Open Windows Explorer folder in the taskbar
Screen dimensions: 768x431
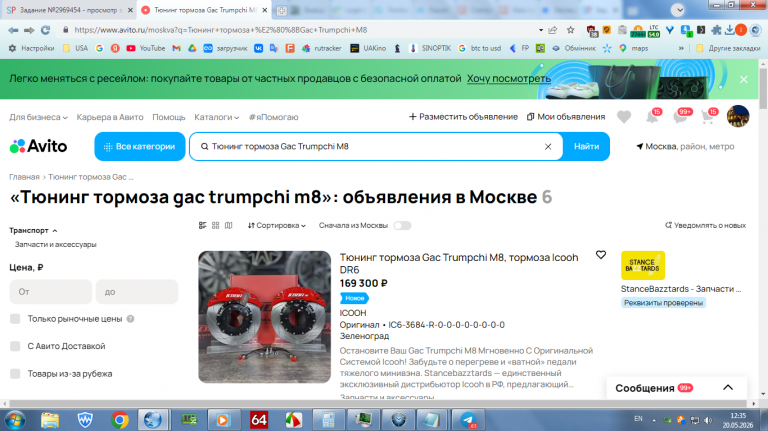pos(49,420)
